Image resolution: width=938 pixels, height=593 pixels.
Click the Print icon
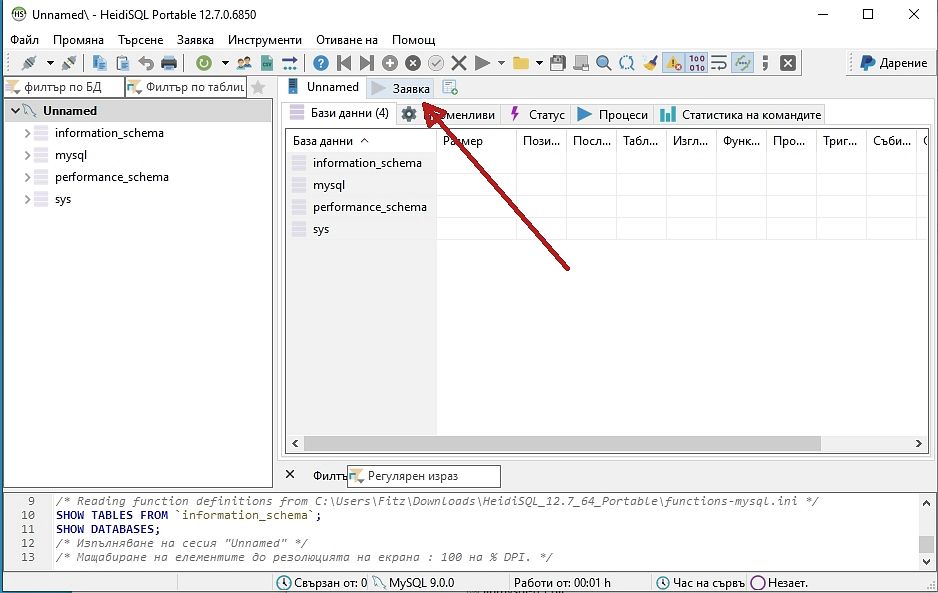tap(169, 63)
